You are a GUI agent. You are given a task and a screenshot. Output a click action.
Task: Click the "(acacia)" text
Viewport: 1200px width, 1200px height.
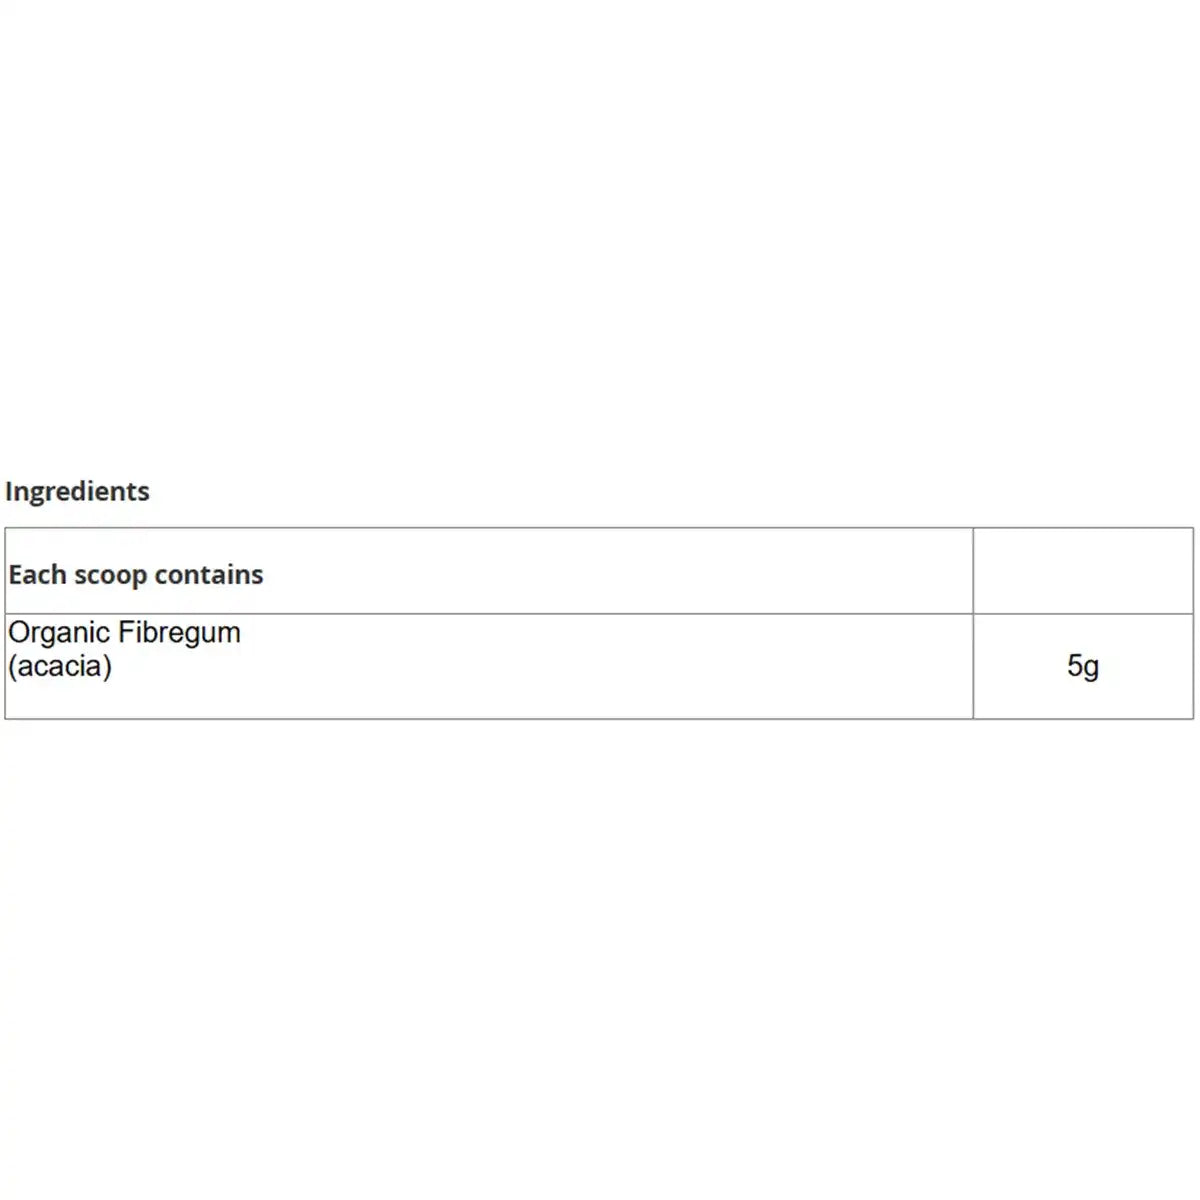[60, 667]
